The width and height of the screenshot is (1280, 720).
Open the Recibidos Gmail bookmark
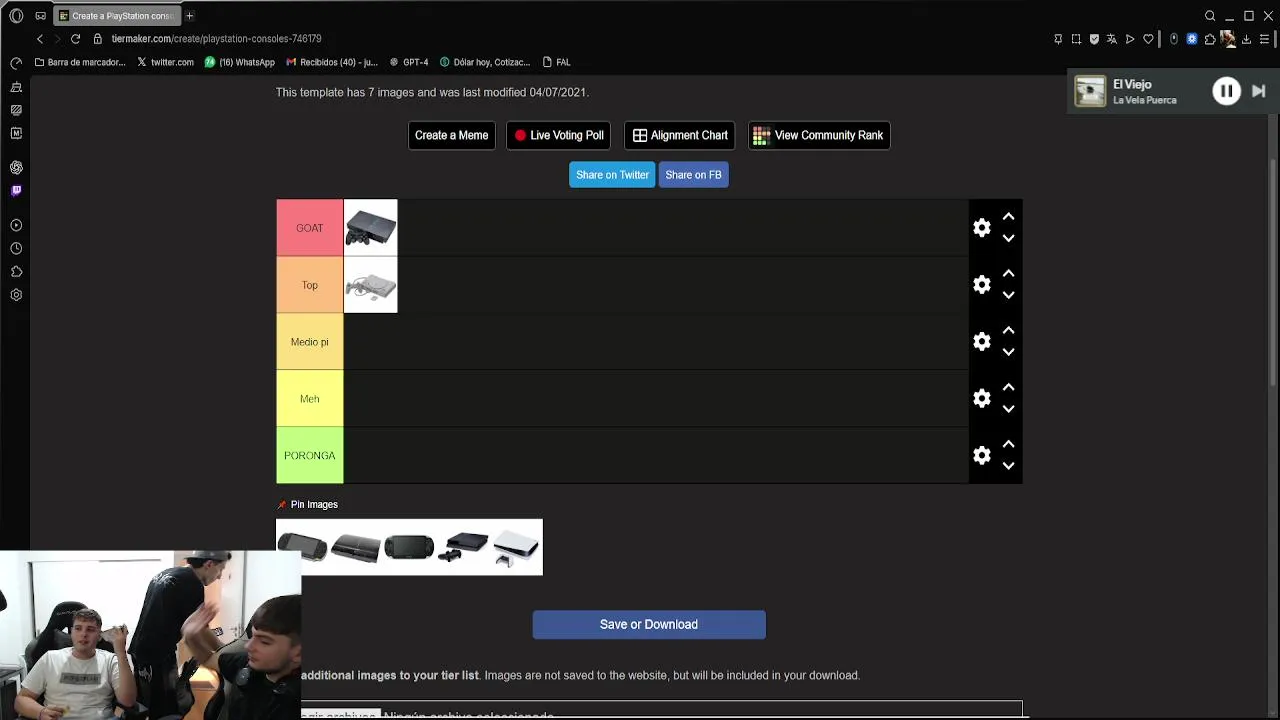click(x=332, y=62)
